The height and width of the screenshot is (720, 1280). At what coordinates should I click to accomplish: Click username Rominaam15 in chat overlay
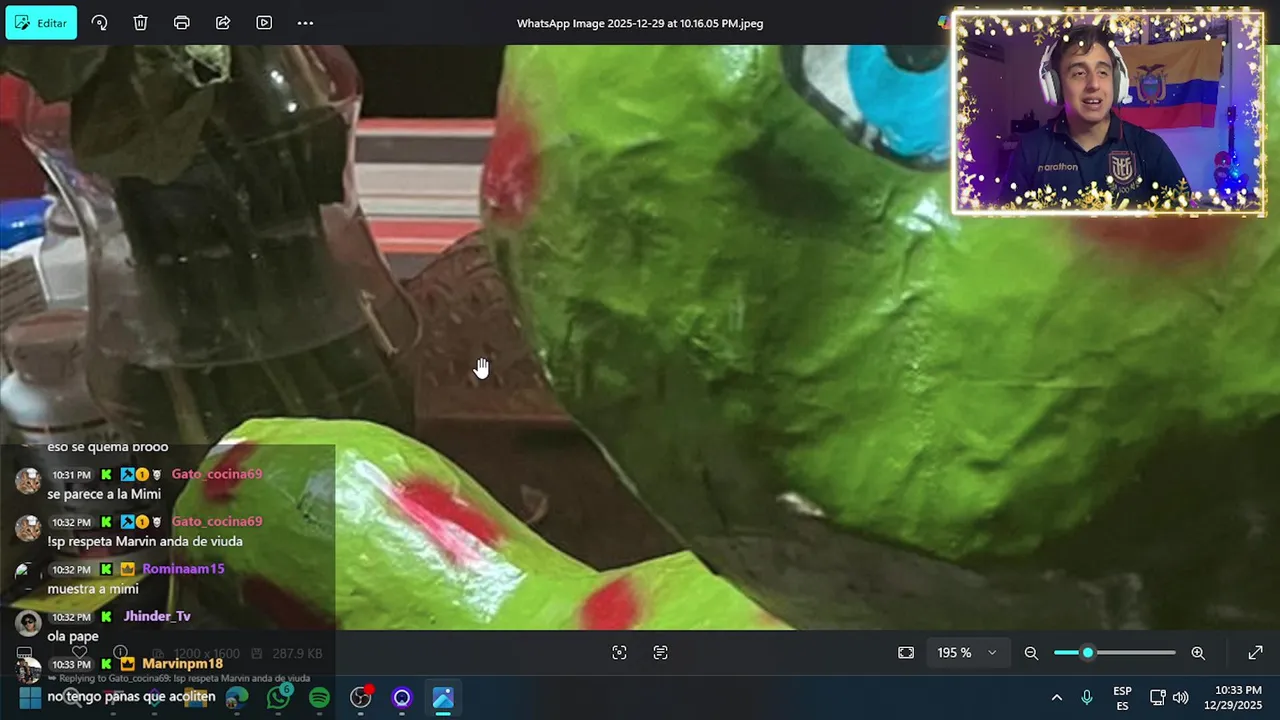[183, 569]
